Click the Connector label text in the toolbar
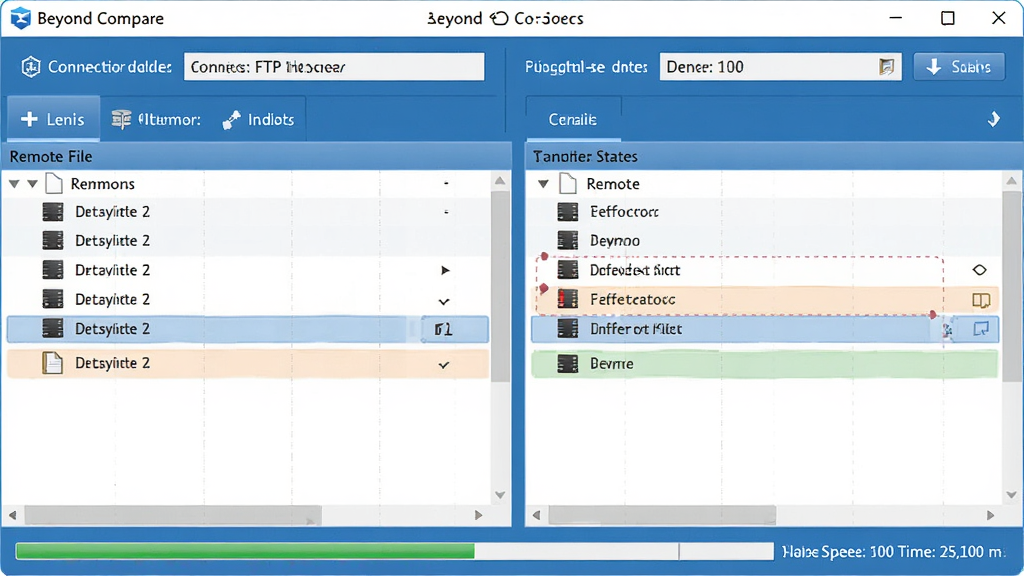This screenshot has width=1024, height=576. (110, 67)
